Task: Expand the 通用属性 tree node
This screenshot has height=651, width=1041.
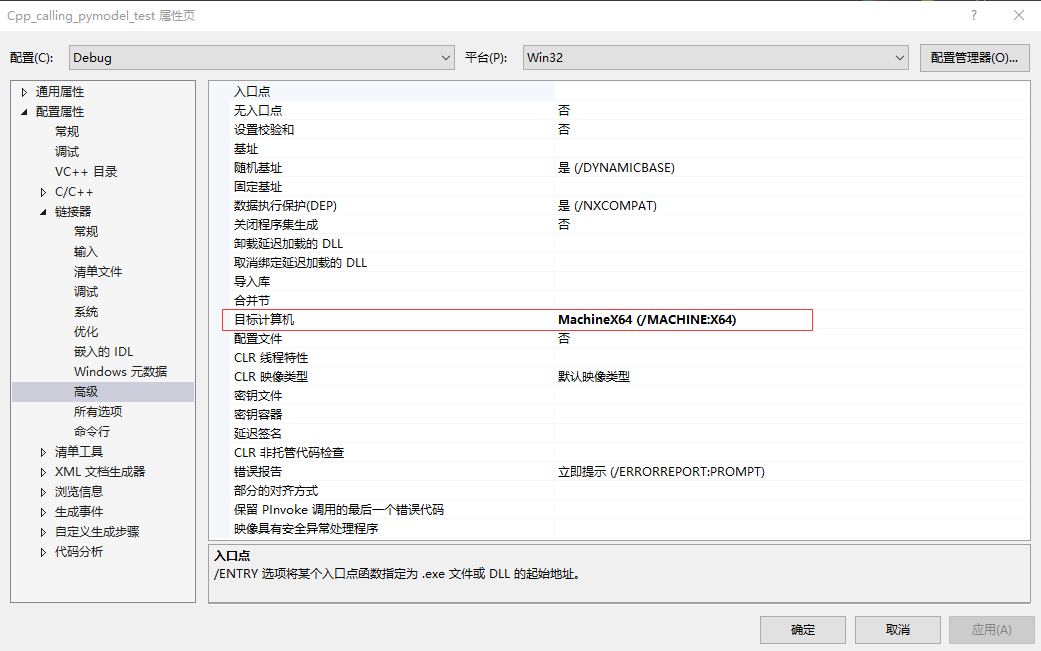Action: tap(25, 92)
